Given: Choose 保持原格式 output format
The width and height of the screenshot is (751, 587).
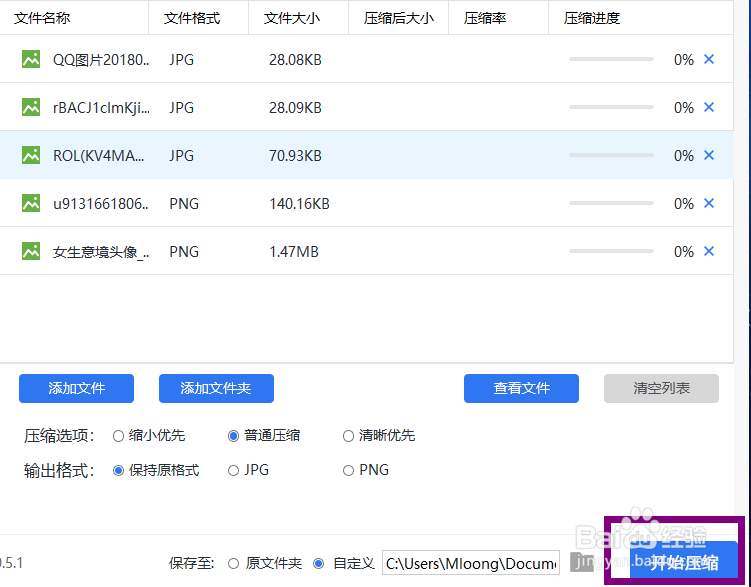Looking at the screenshot, I should [x=118, y=471].
